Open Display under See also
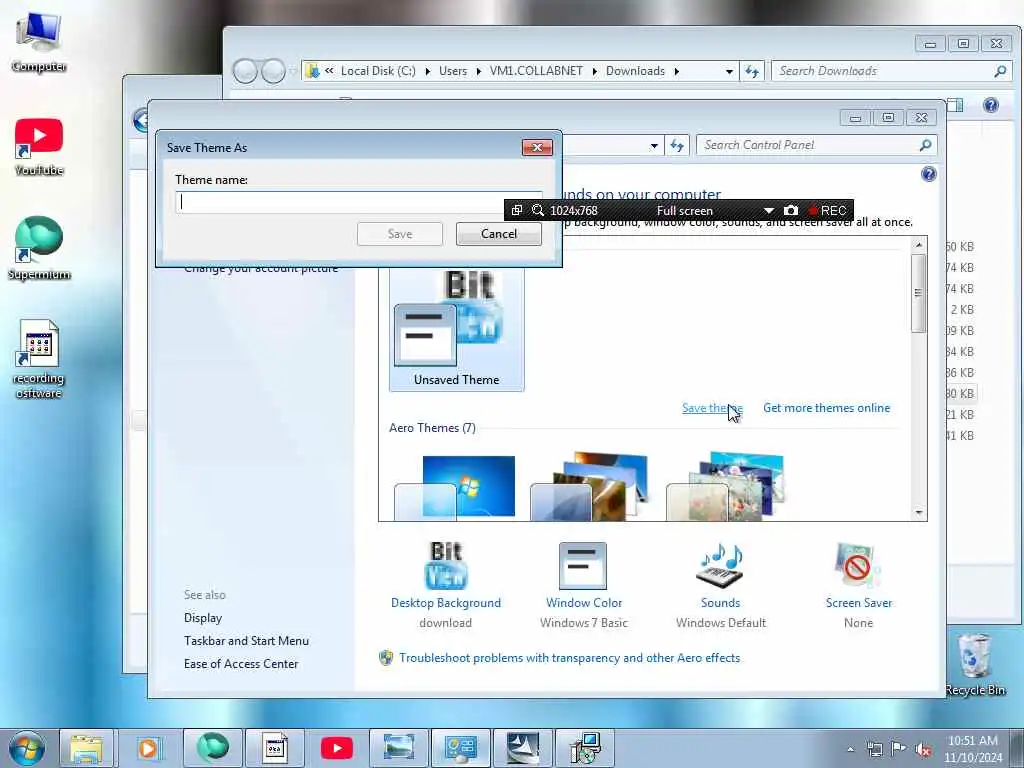This screenshot has height=768, width=1024. pyautogui.click(x=203, y=618)
